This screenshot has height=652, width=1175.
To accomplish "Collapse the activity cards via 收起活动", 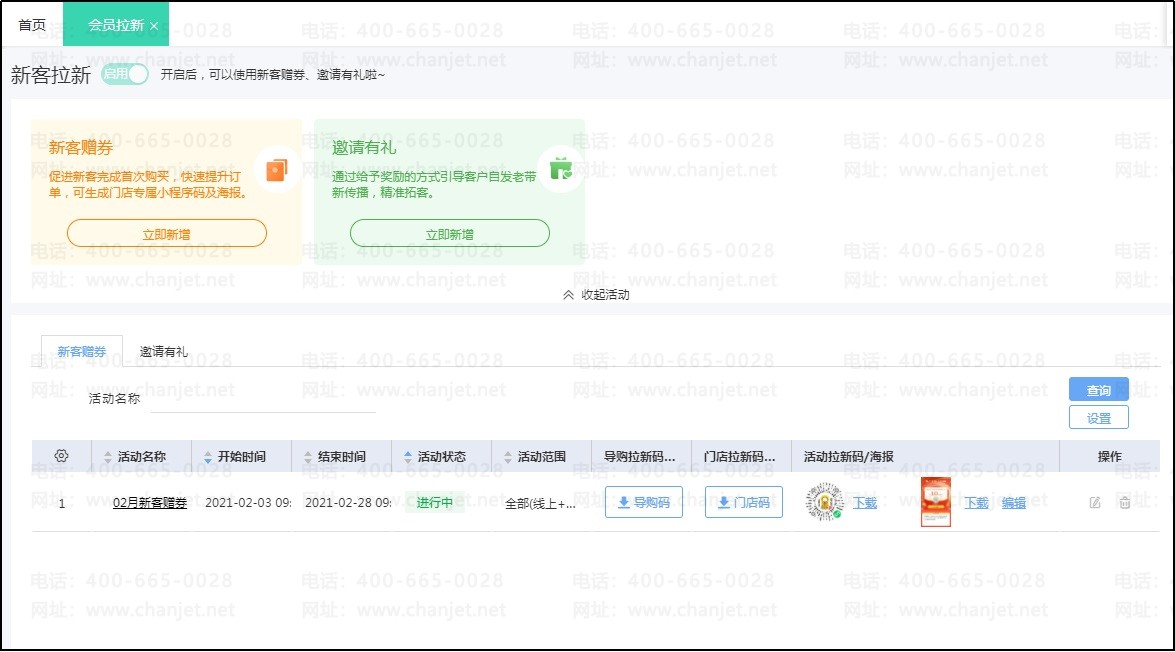I will tap(596, 295).
